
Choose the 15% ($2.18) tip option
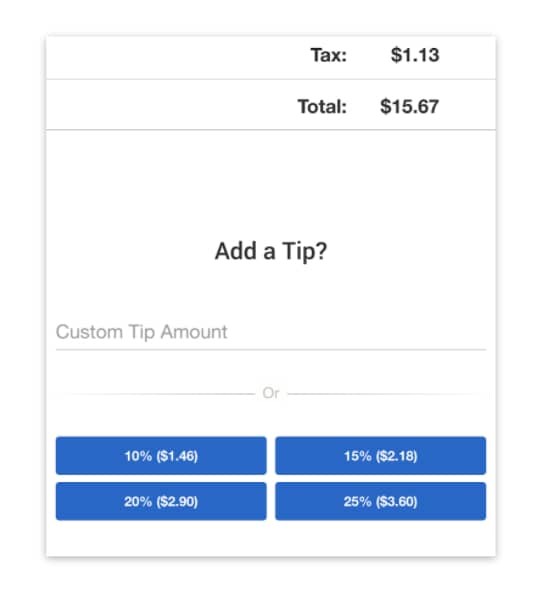pyautogui.click(x=380, y=455)
